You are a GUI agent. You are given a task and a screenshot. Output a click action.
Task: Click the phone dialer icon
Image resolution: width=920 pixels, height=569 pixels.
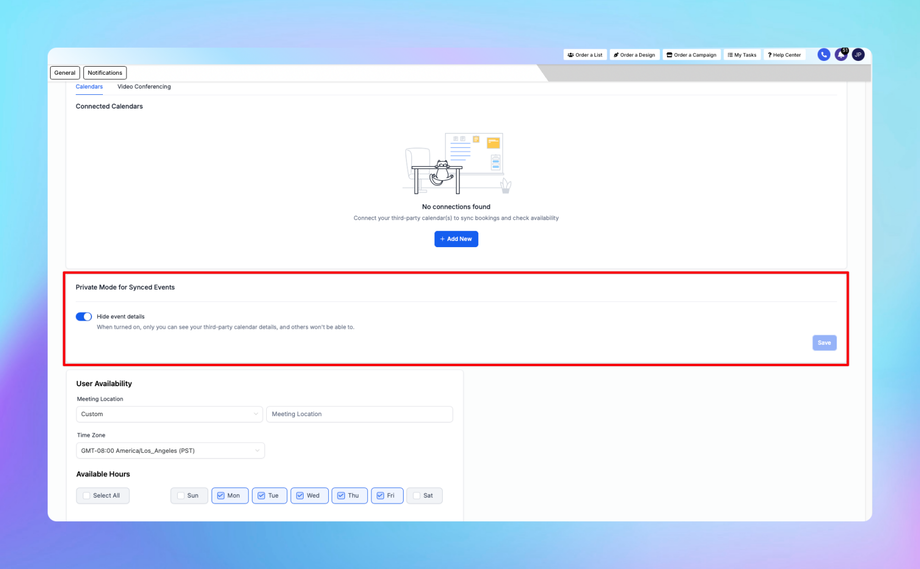click(x=824, y=55)
